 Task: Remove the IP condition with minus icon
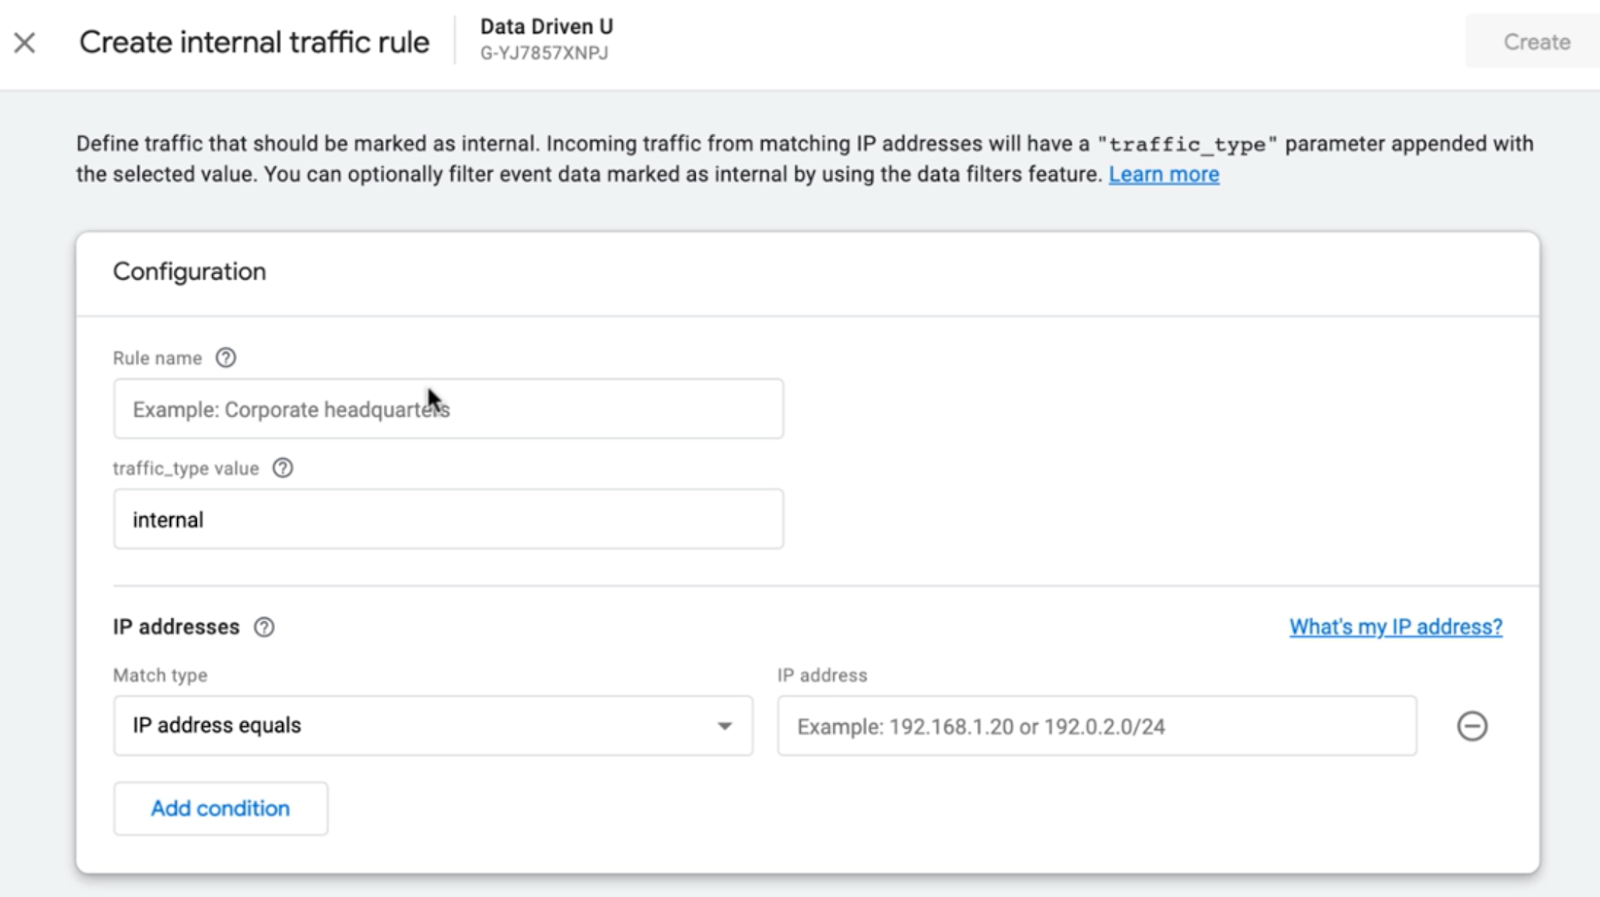point(1472,726)
